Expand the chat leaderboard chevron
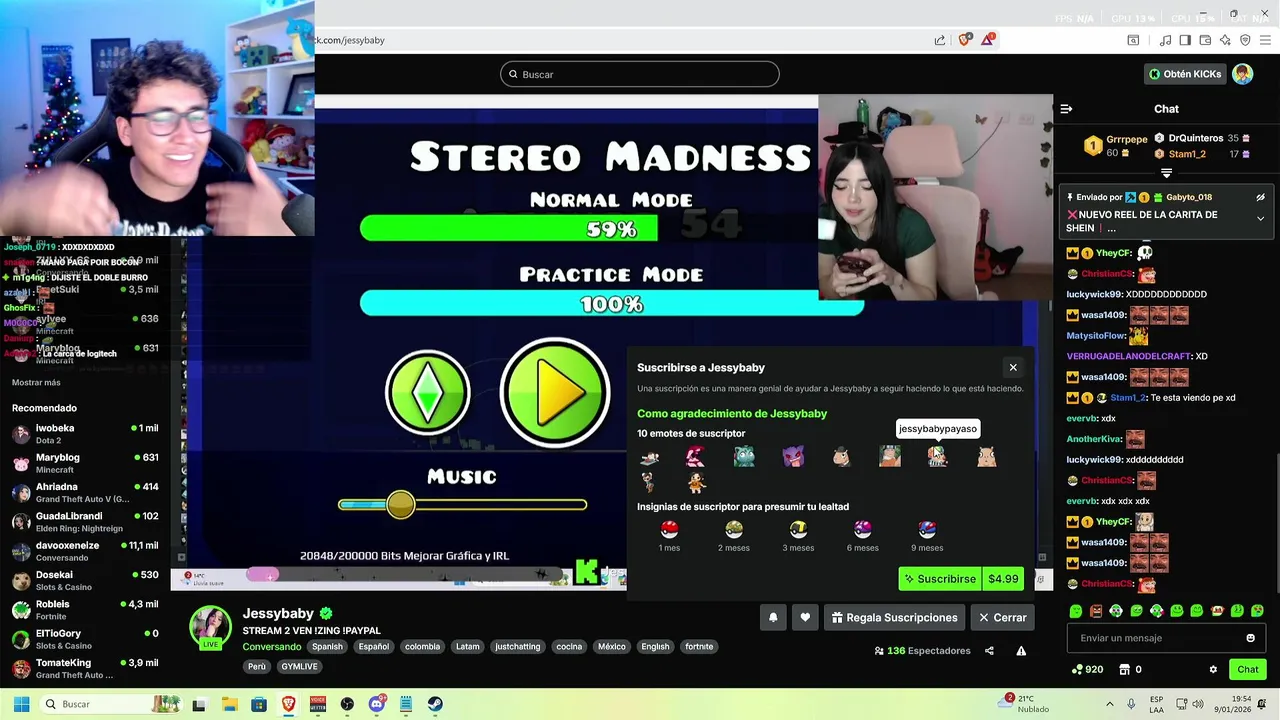1280x720 pixels. [1166, 173]
